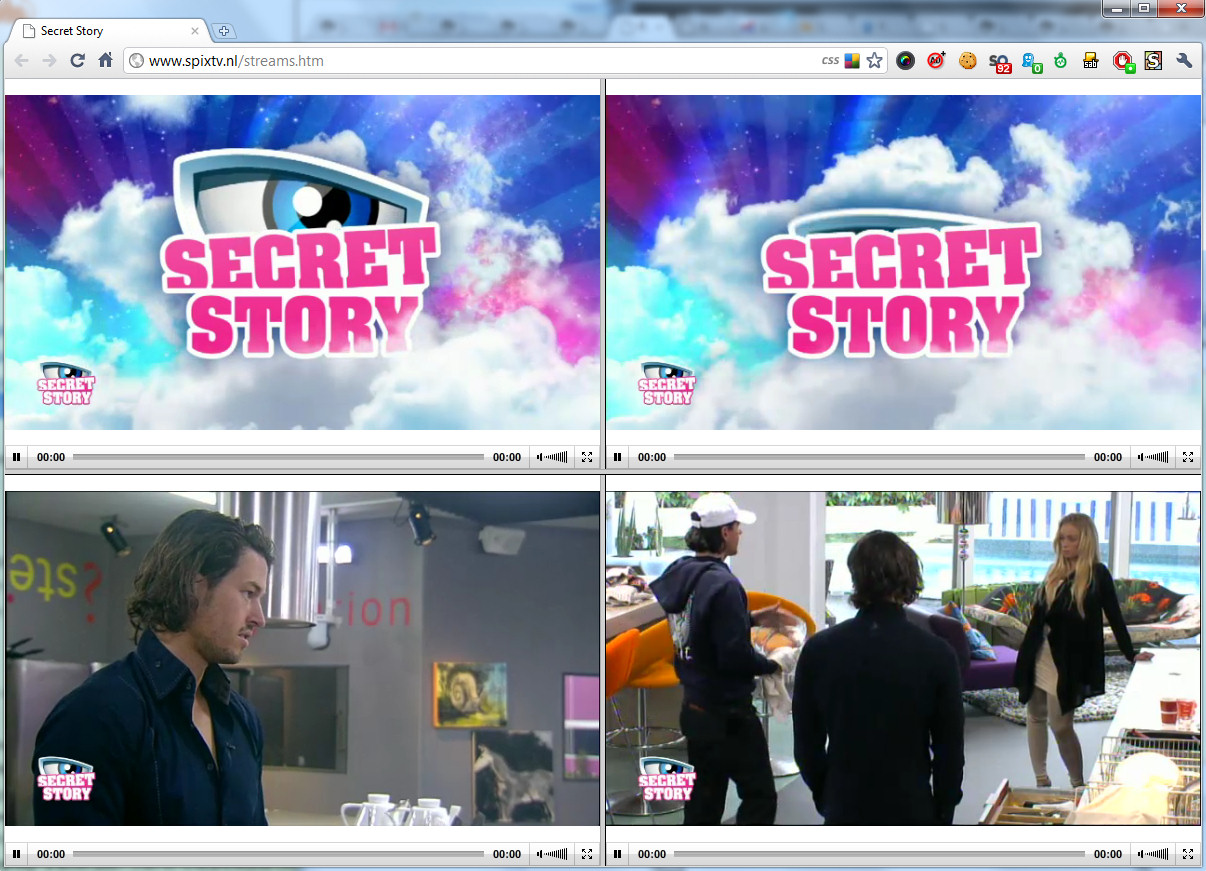Reload the spixtv.nl page

[x=77, y=61]
